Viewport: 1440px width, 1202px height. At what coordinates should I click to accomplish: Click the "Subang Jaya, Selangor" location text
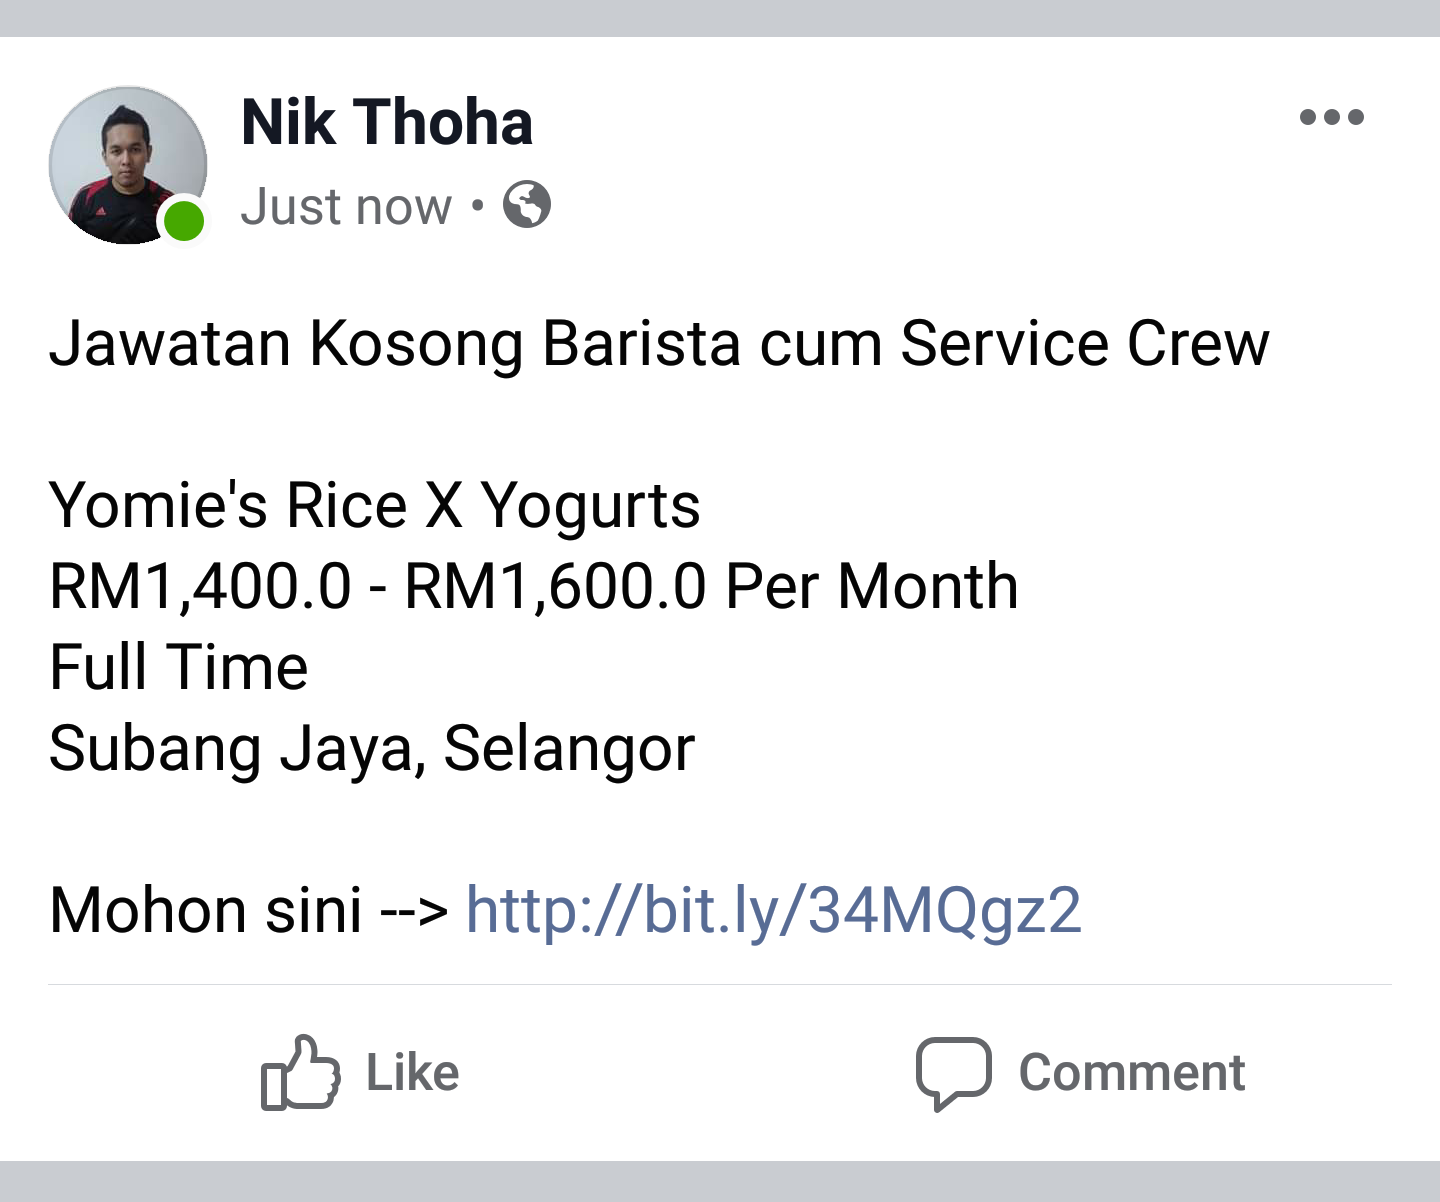[x=371, y=748]
